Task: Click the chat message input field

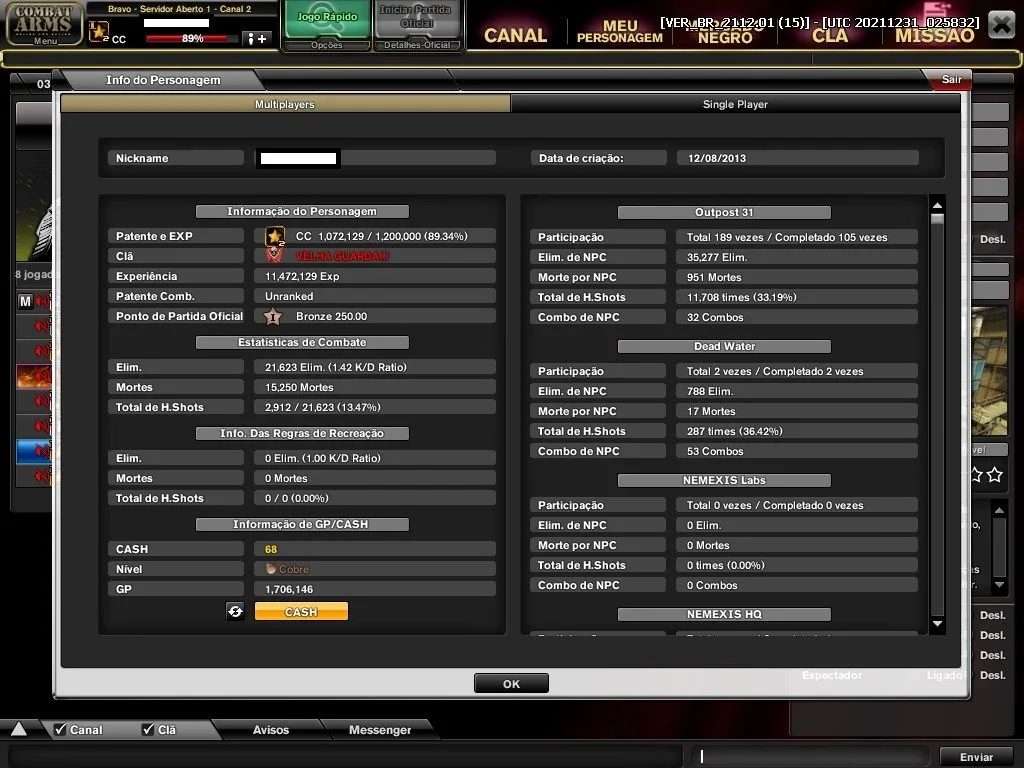Action: [811, 756]
